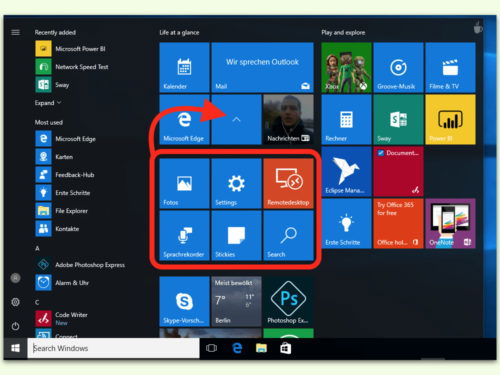Open the Stickies tile

click(x=236, y=235)
